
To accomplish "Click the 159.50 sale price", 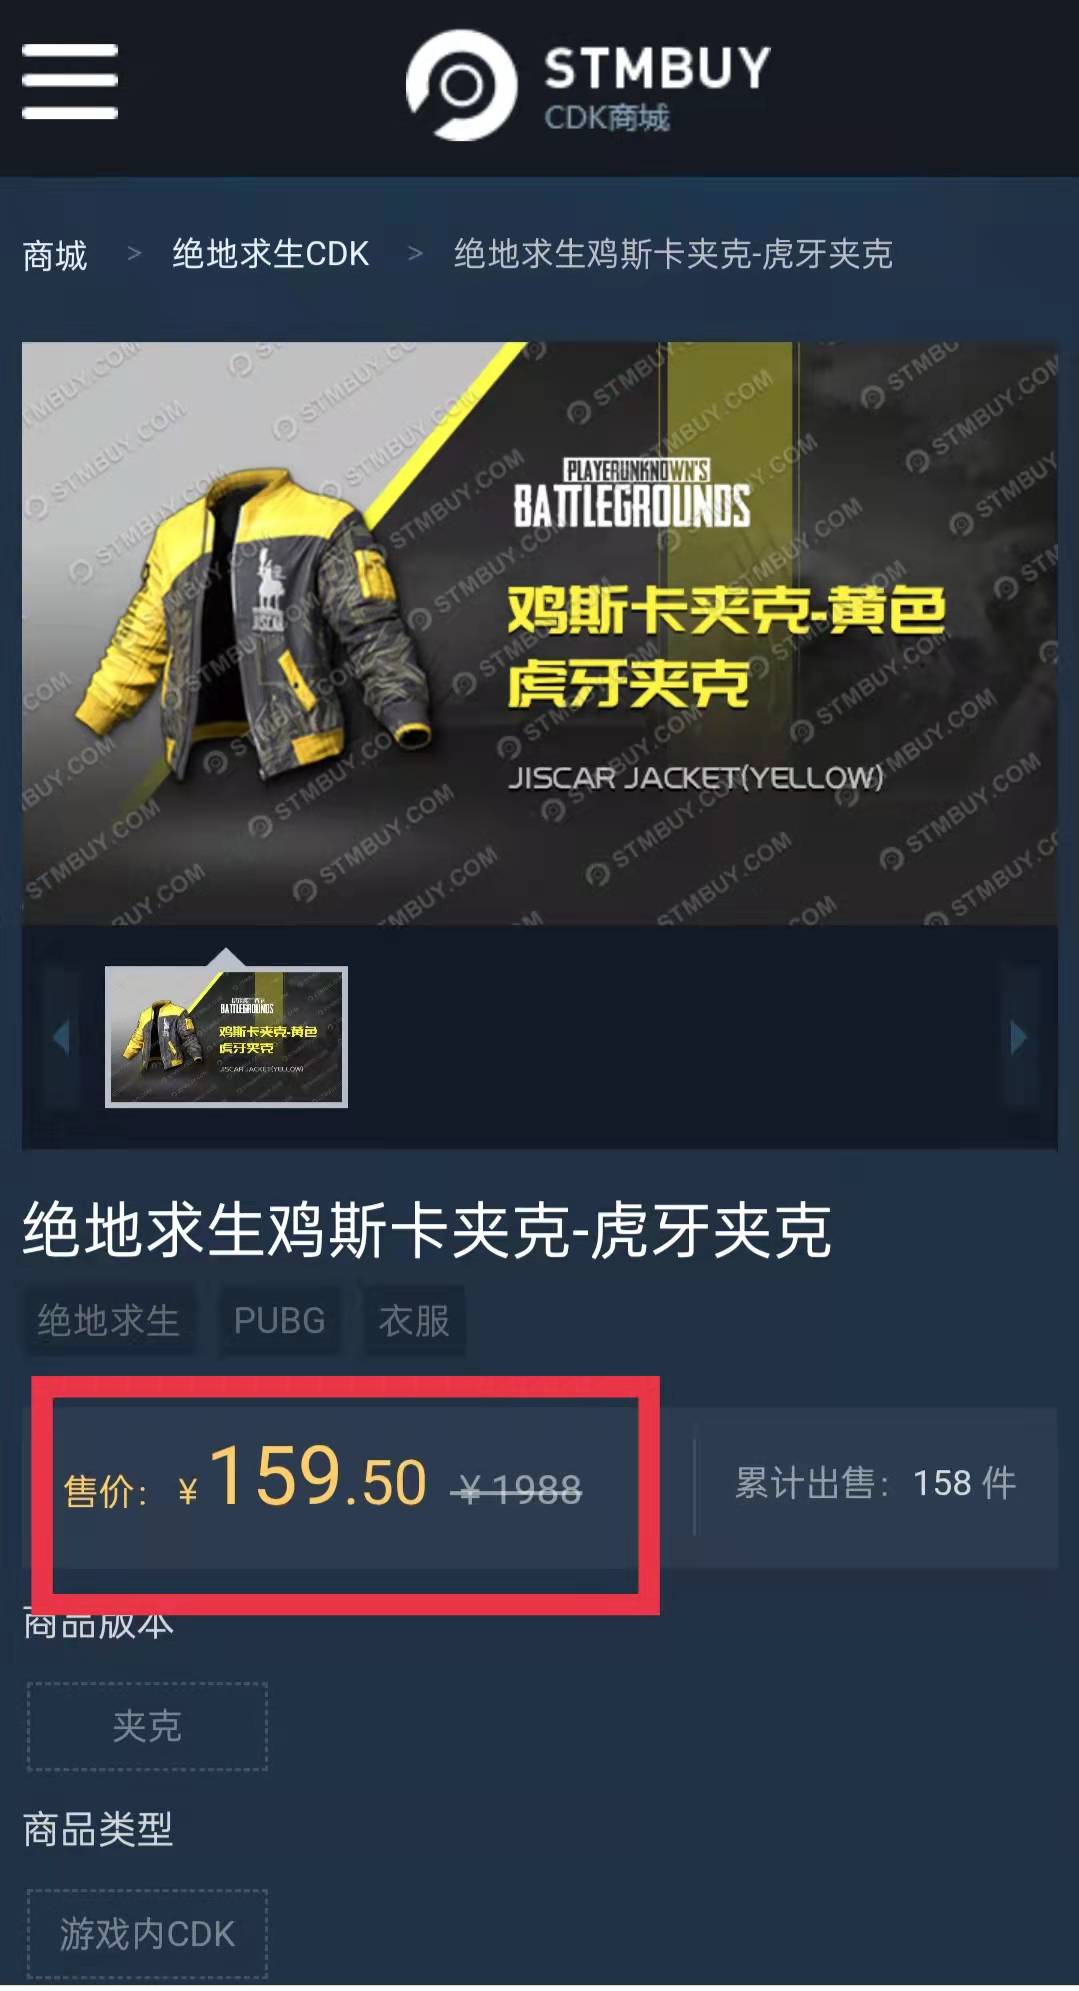I will [x=318, y=1479].
